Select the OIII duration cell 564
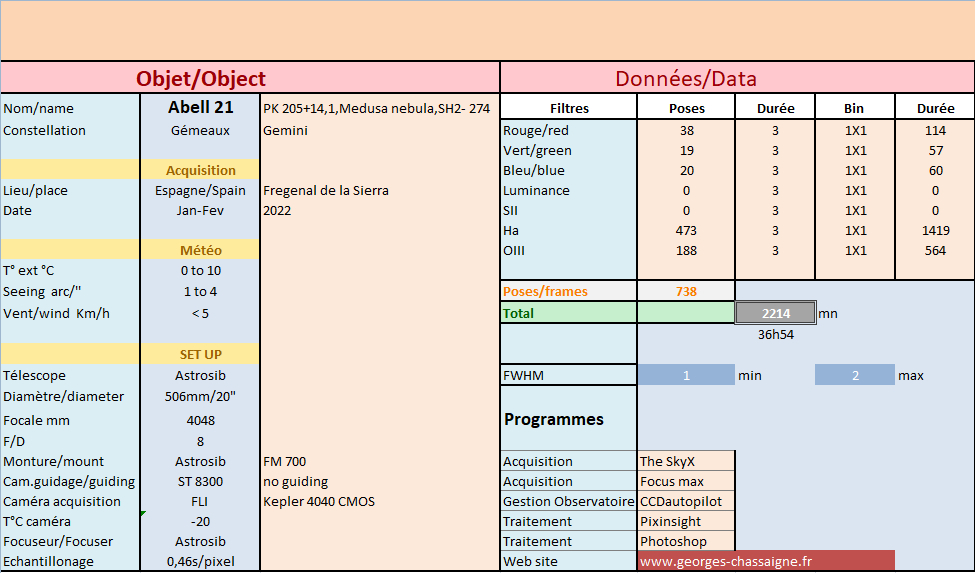Screen dimensions: 975x573 [935, 250]
